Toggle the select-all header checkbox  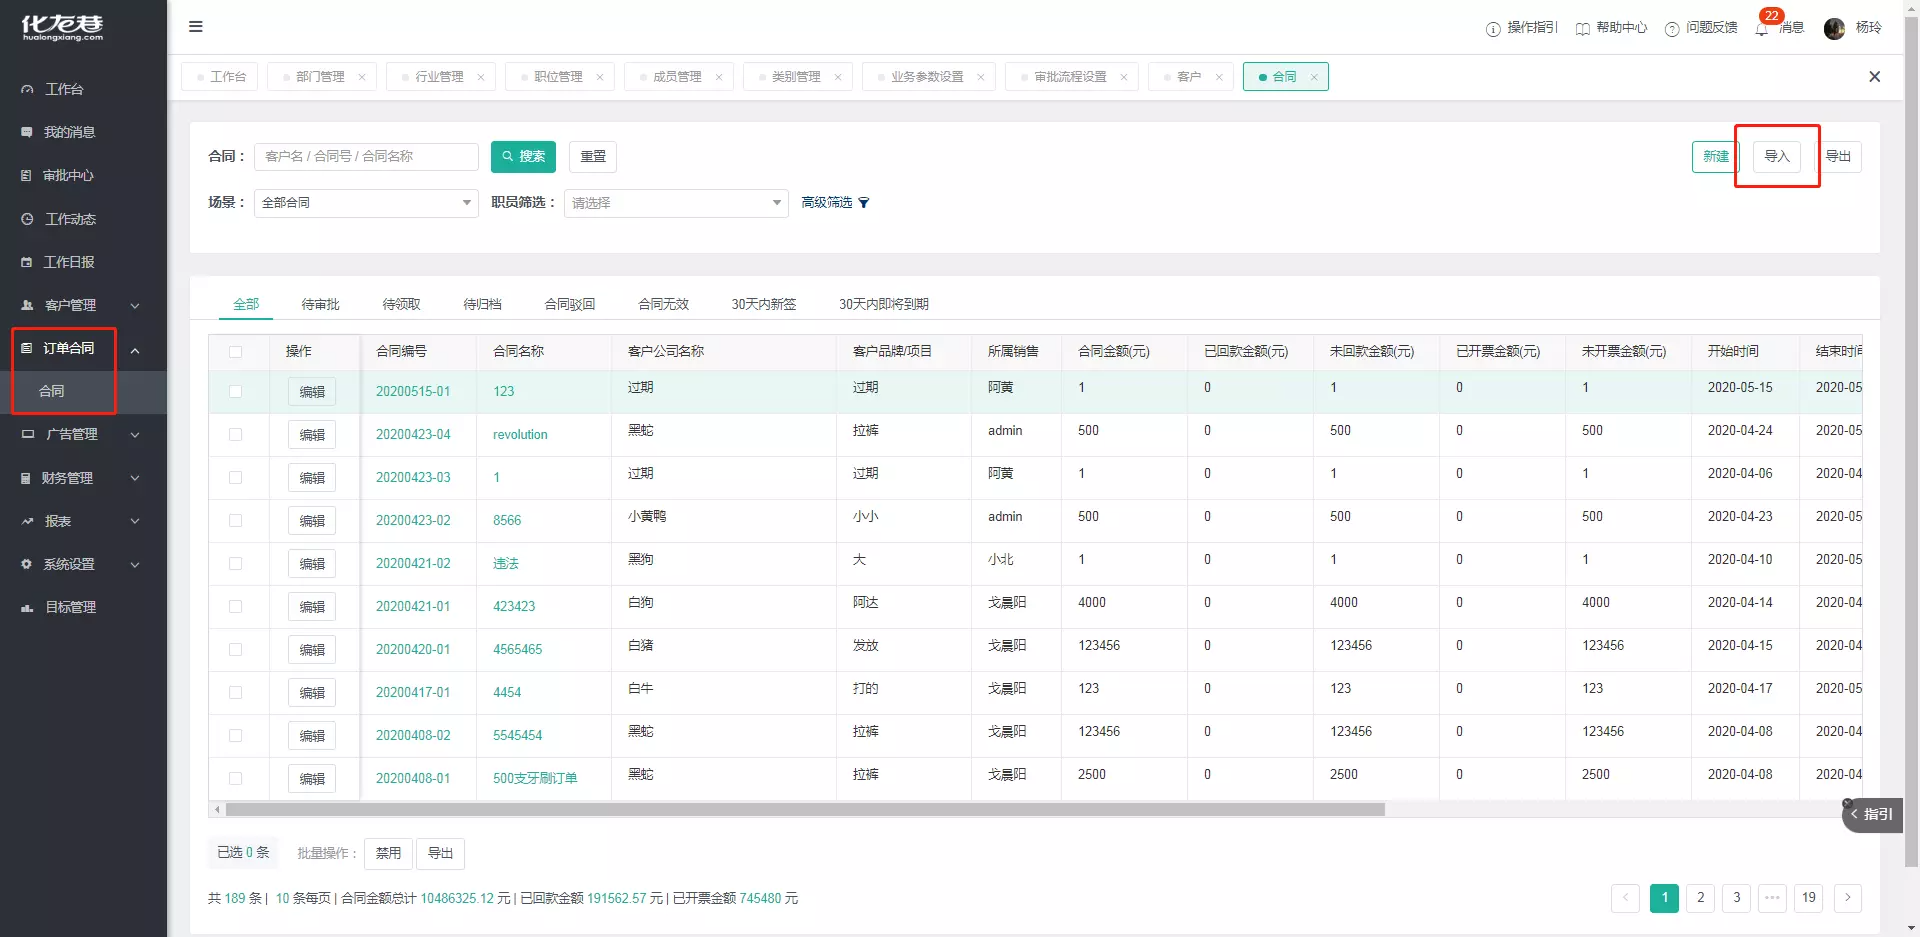pos(235,352)
